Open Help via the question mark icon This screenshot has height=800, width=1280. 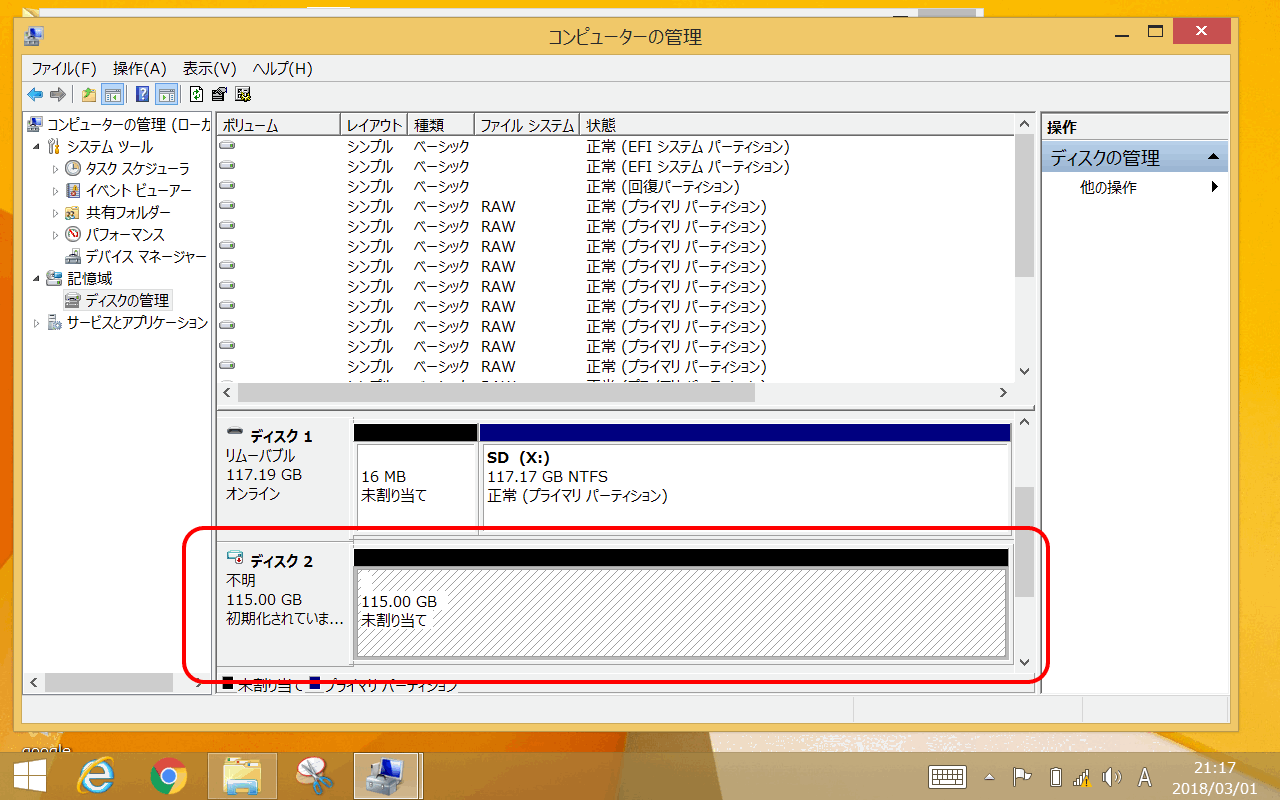(142, 94)
